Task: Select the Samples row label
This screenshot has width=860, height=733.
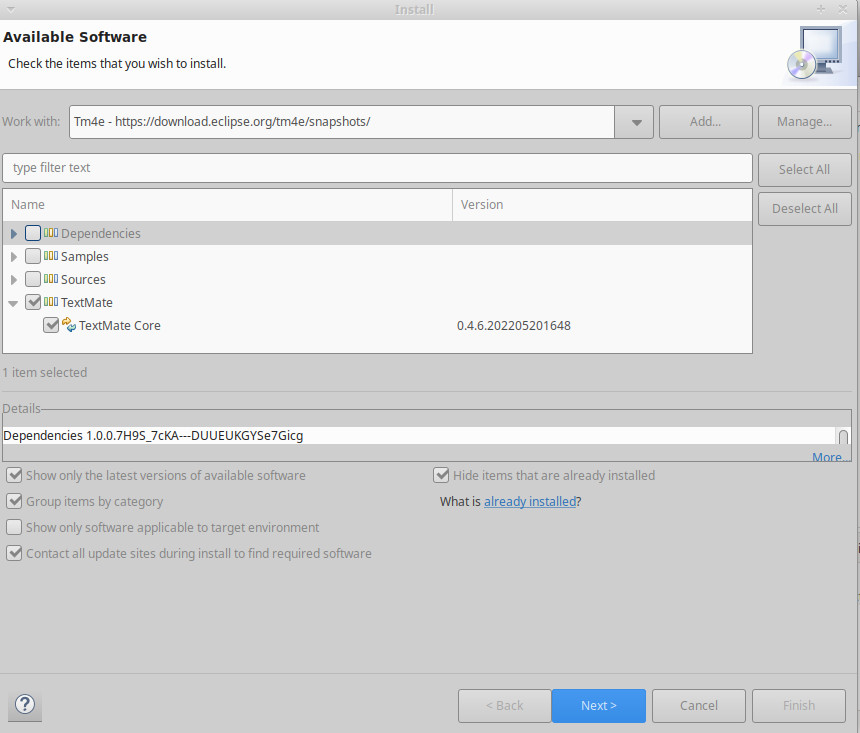Action: click(84, 256)
